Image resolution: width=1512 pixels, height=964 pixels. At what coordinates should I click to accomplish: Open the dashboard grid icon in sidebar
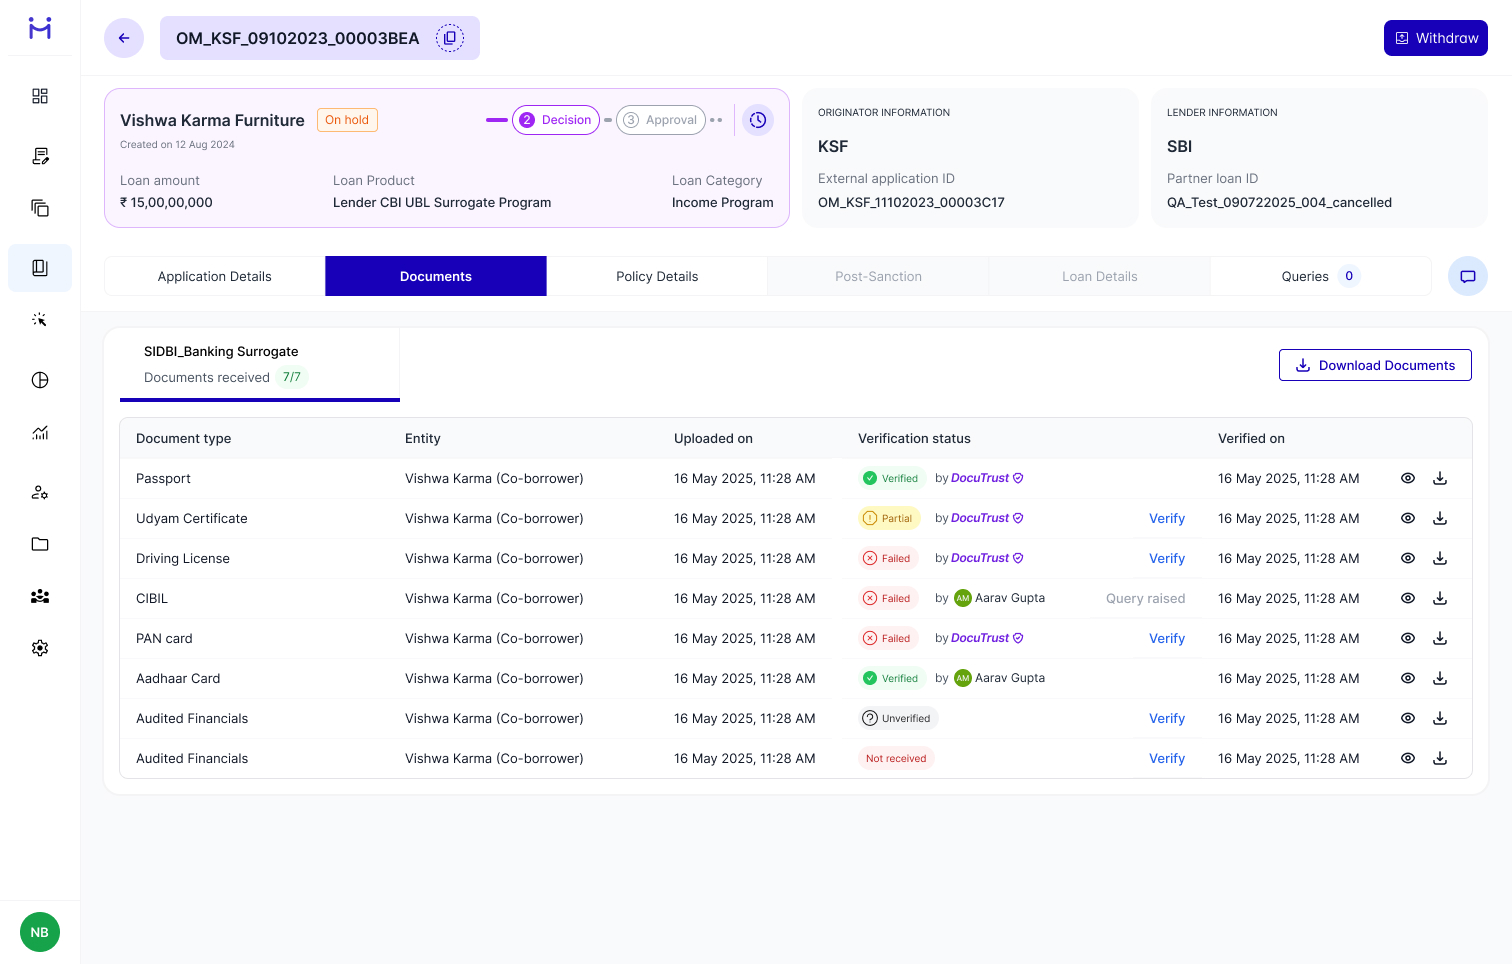40,96
